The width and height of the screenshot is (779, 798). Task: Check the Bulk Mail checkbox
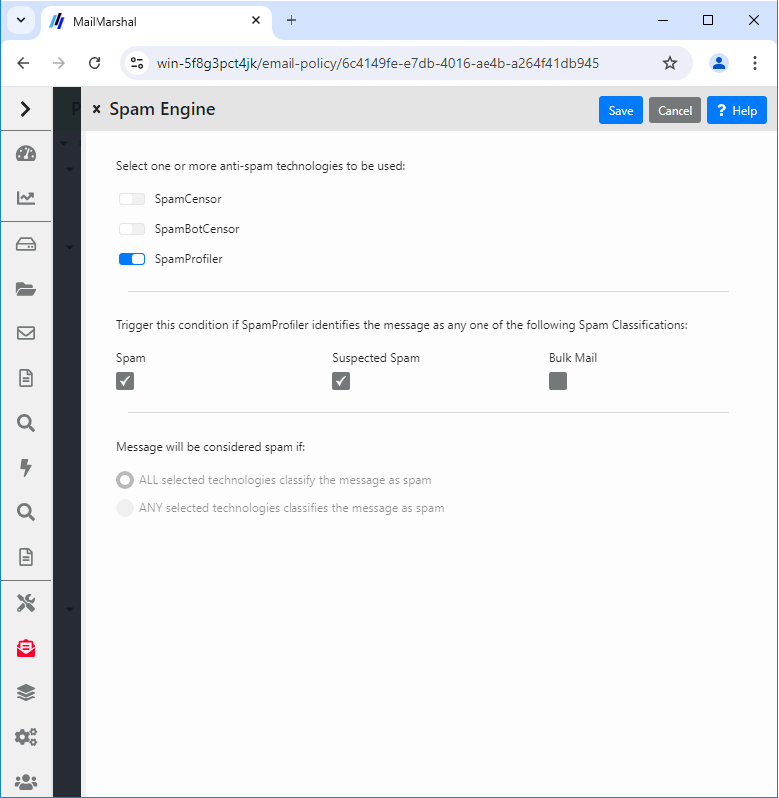tap(558, 381)
